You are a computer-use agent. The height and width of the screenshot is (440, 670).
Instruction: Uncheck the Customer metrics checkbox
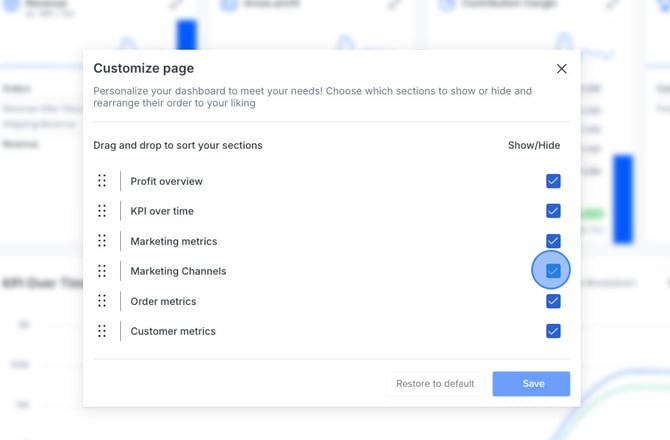(x=553, y=331)
